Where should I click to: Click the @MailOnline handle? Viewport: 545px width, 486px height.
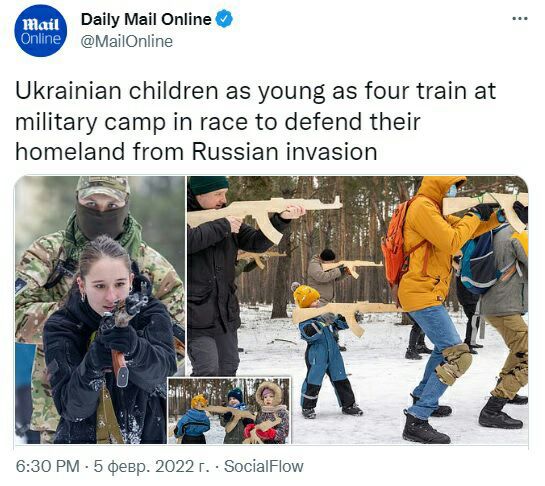127,42
